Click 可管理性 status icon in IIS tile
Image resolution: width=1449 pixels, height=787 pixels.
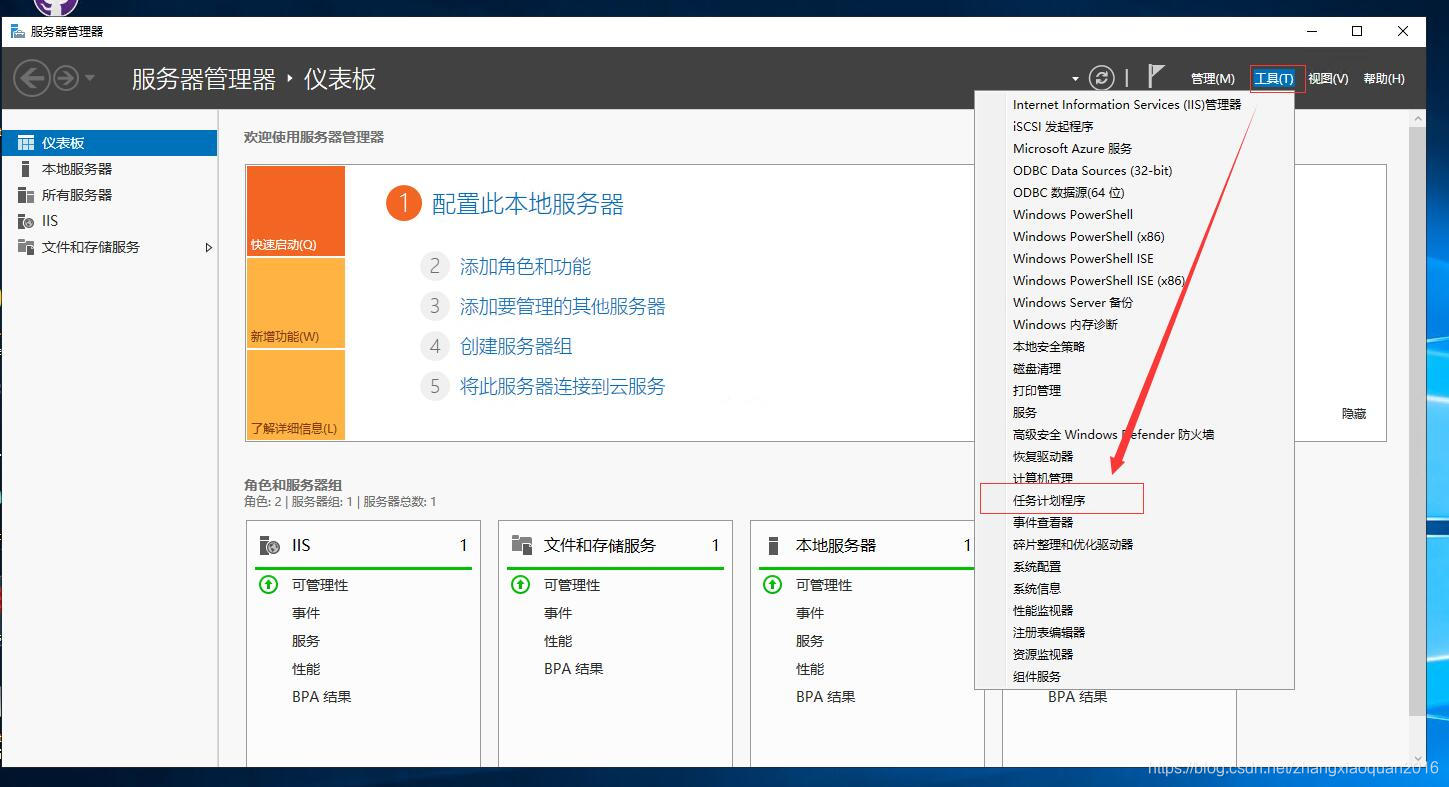pyautogui.click(x=268, y=585)
